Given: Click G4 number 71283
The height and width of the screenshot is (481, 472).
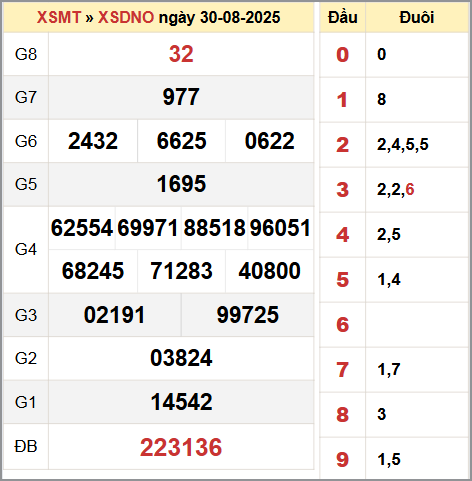Looking at the screenshot, I should coord(181,271).
